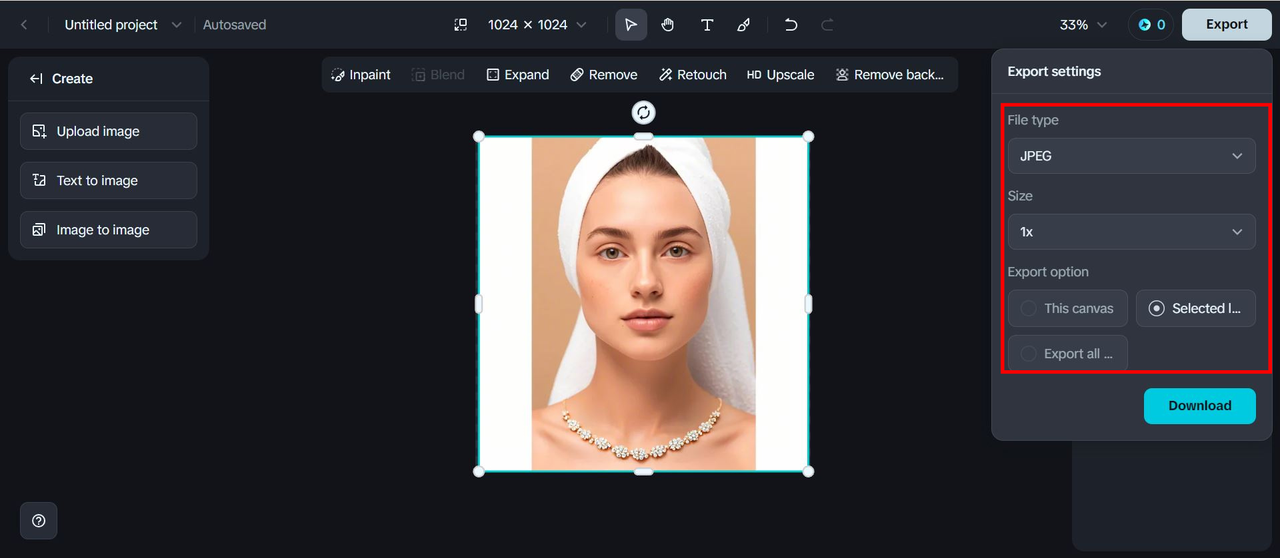Open the JPEG file type dropdown
The height and width of the screenshot is (558, 1280).
click(1131, 156)
